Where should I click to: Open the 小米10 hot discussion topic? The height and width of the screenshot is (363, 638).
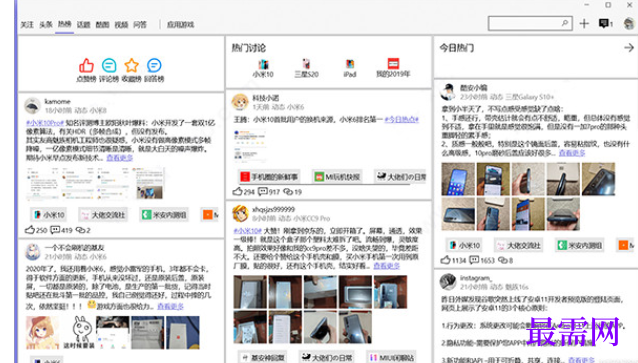(263, 68)
